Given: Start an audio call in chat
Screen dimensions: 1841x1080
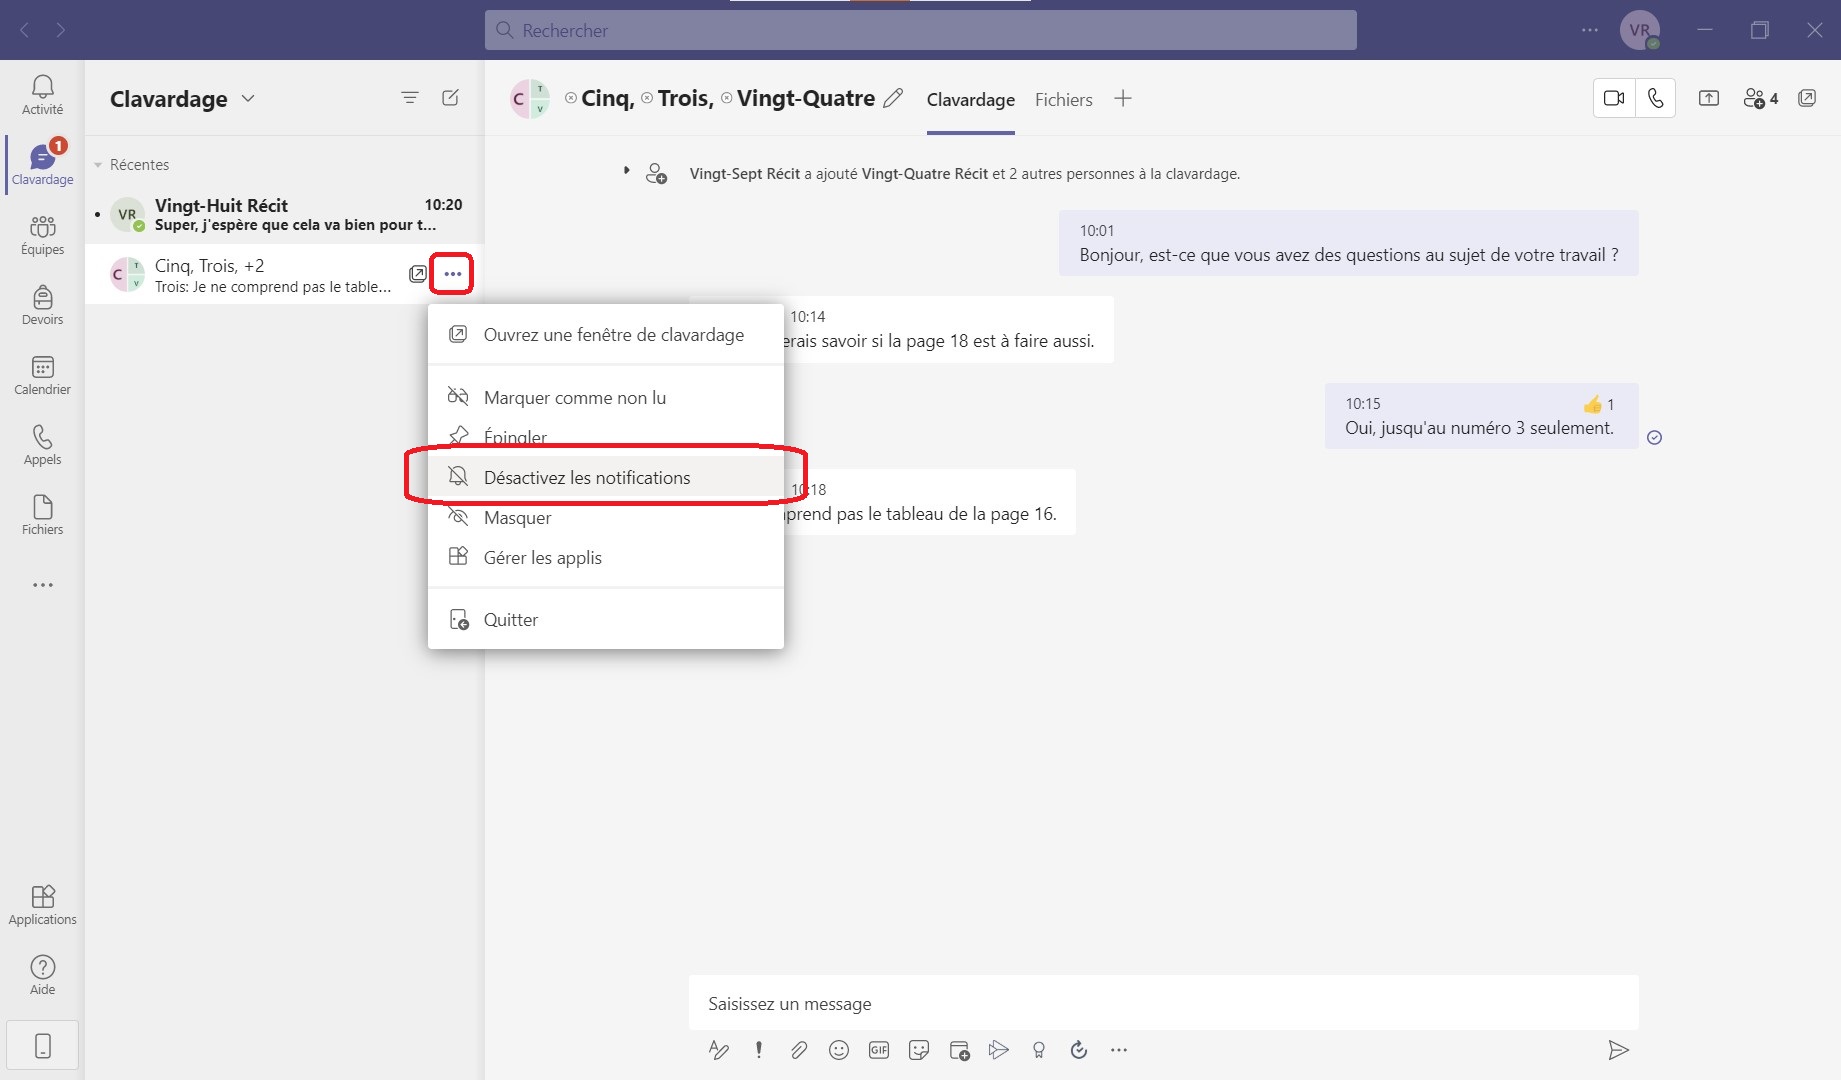Looking at the screenshot, I should click(1655, 98).
